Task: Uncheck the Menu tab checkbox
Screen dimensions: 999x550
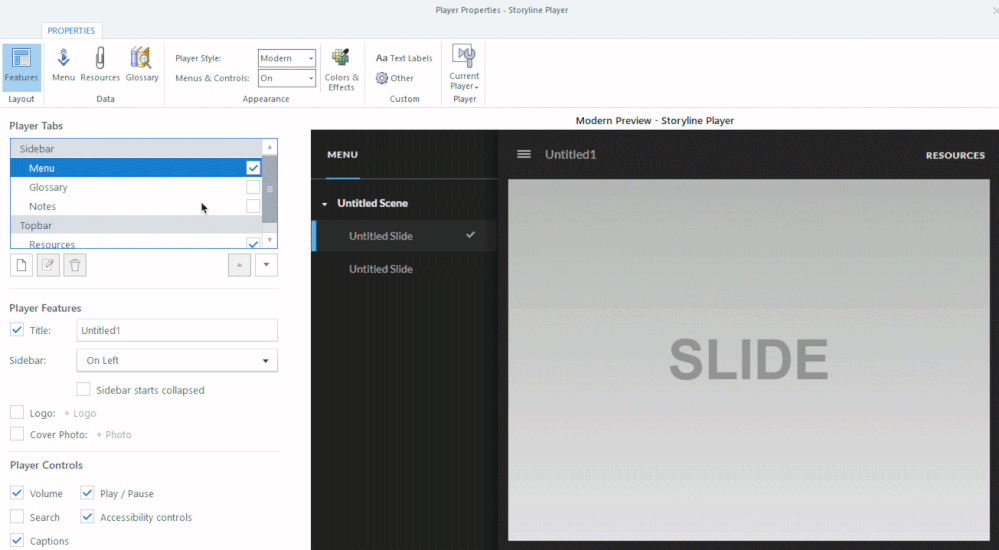Action: [253, 168]
